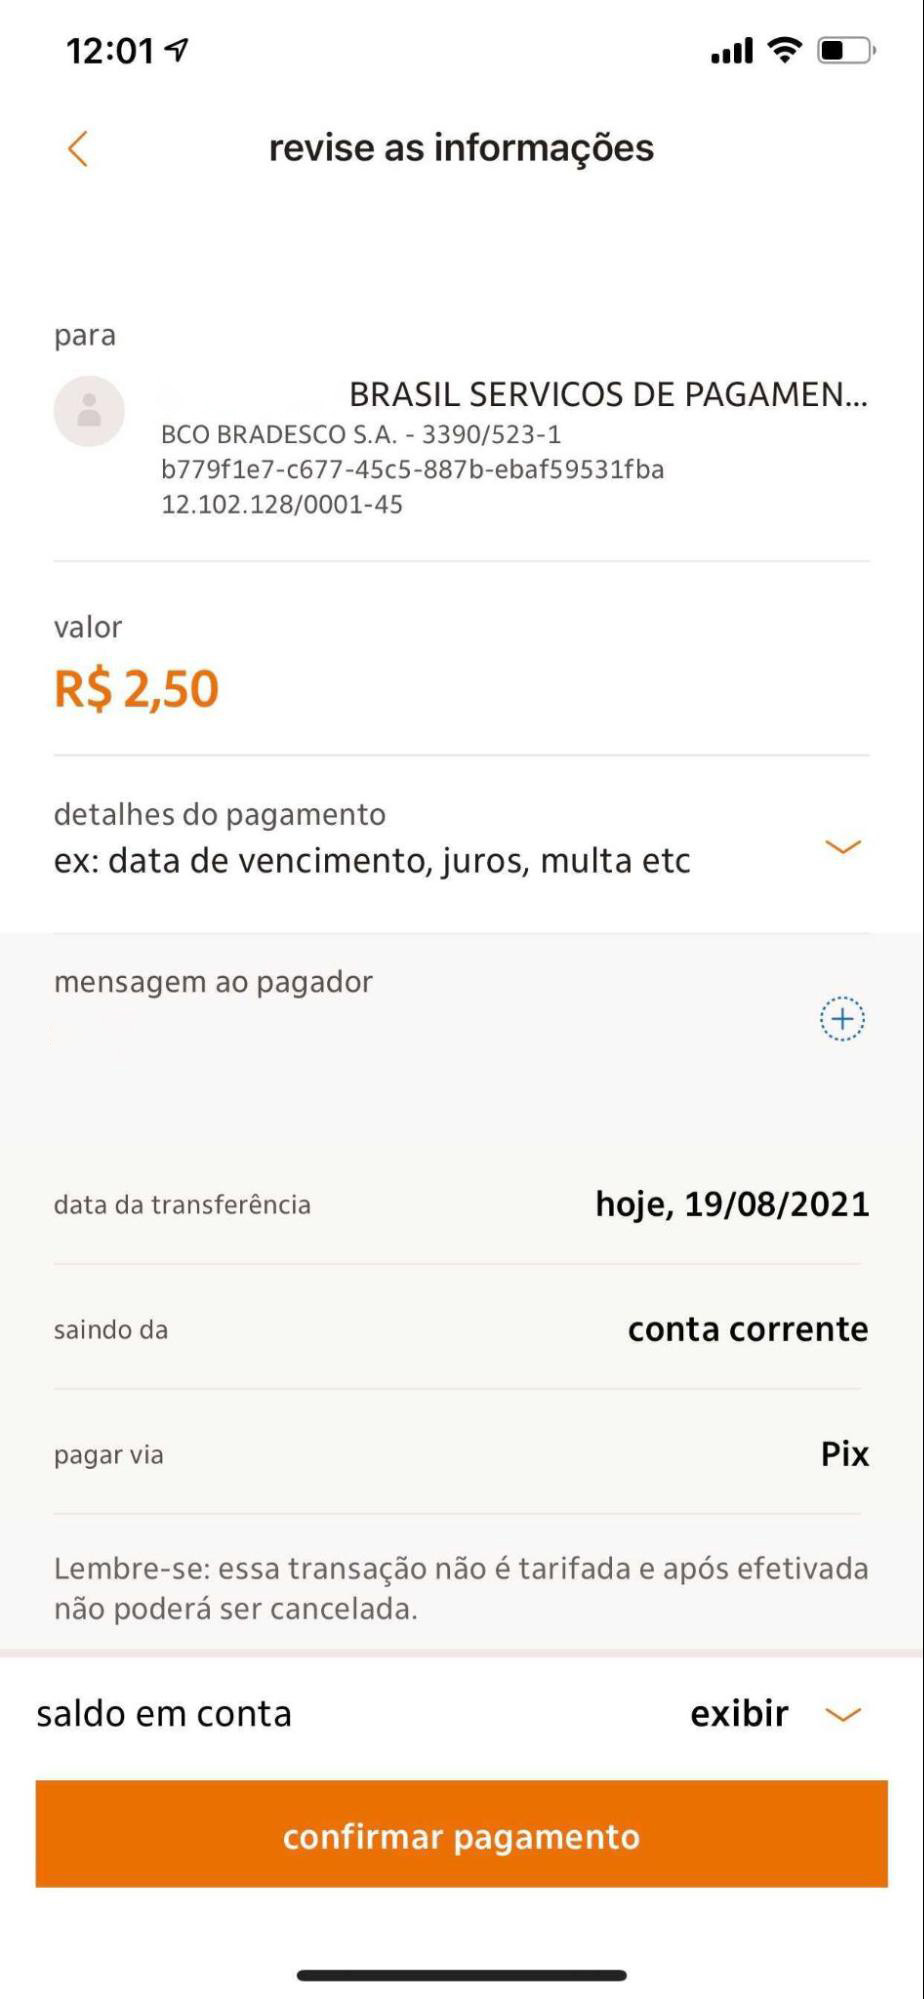Expand the detalhes do pagamento chevron
The width and height of the screenshot is (924, 1999).
842,847
